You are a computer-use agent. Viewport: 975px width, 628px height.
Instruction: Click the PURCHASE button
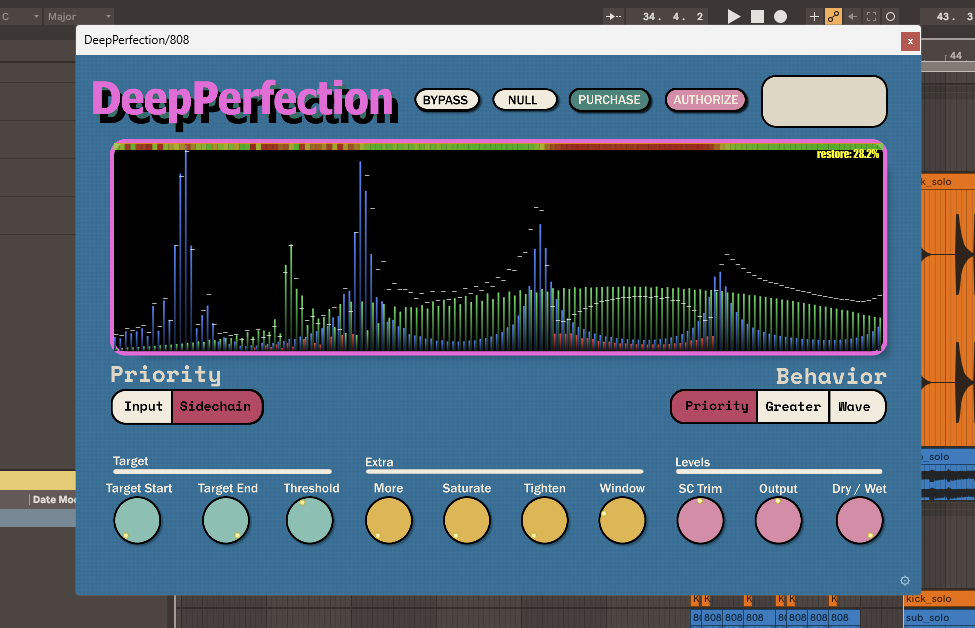point(609,100)
